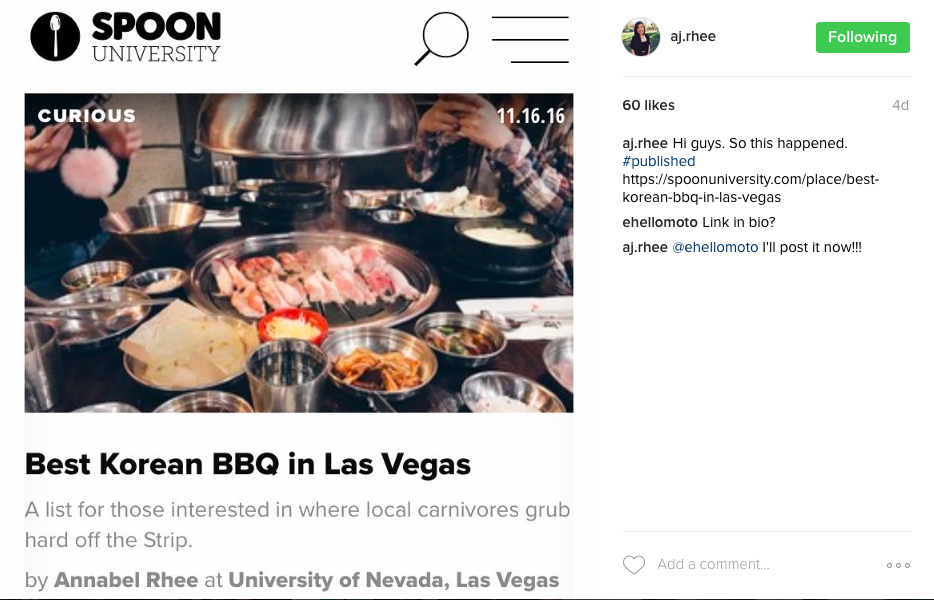
Task: Open search with the magnifying glass icon
Action: 441,38
